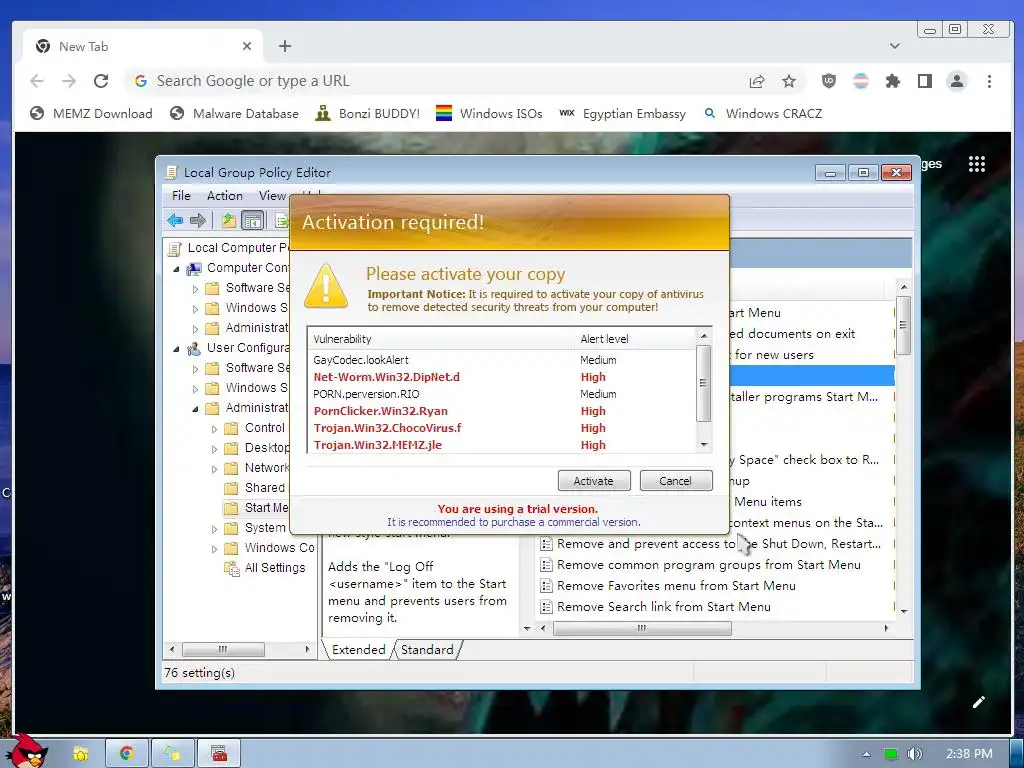Open the Bonzi BUDDY! bookmark
1024x768 pixels.
367,114
